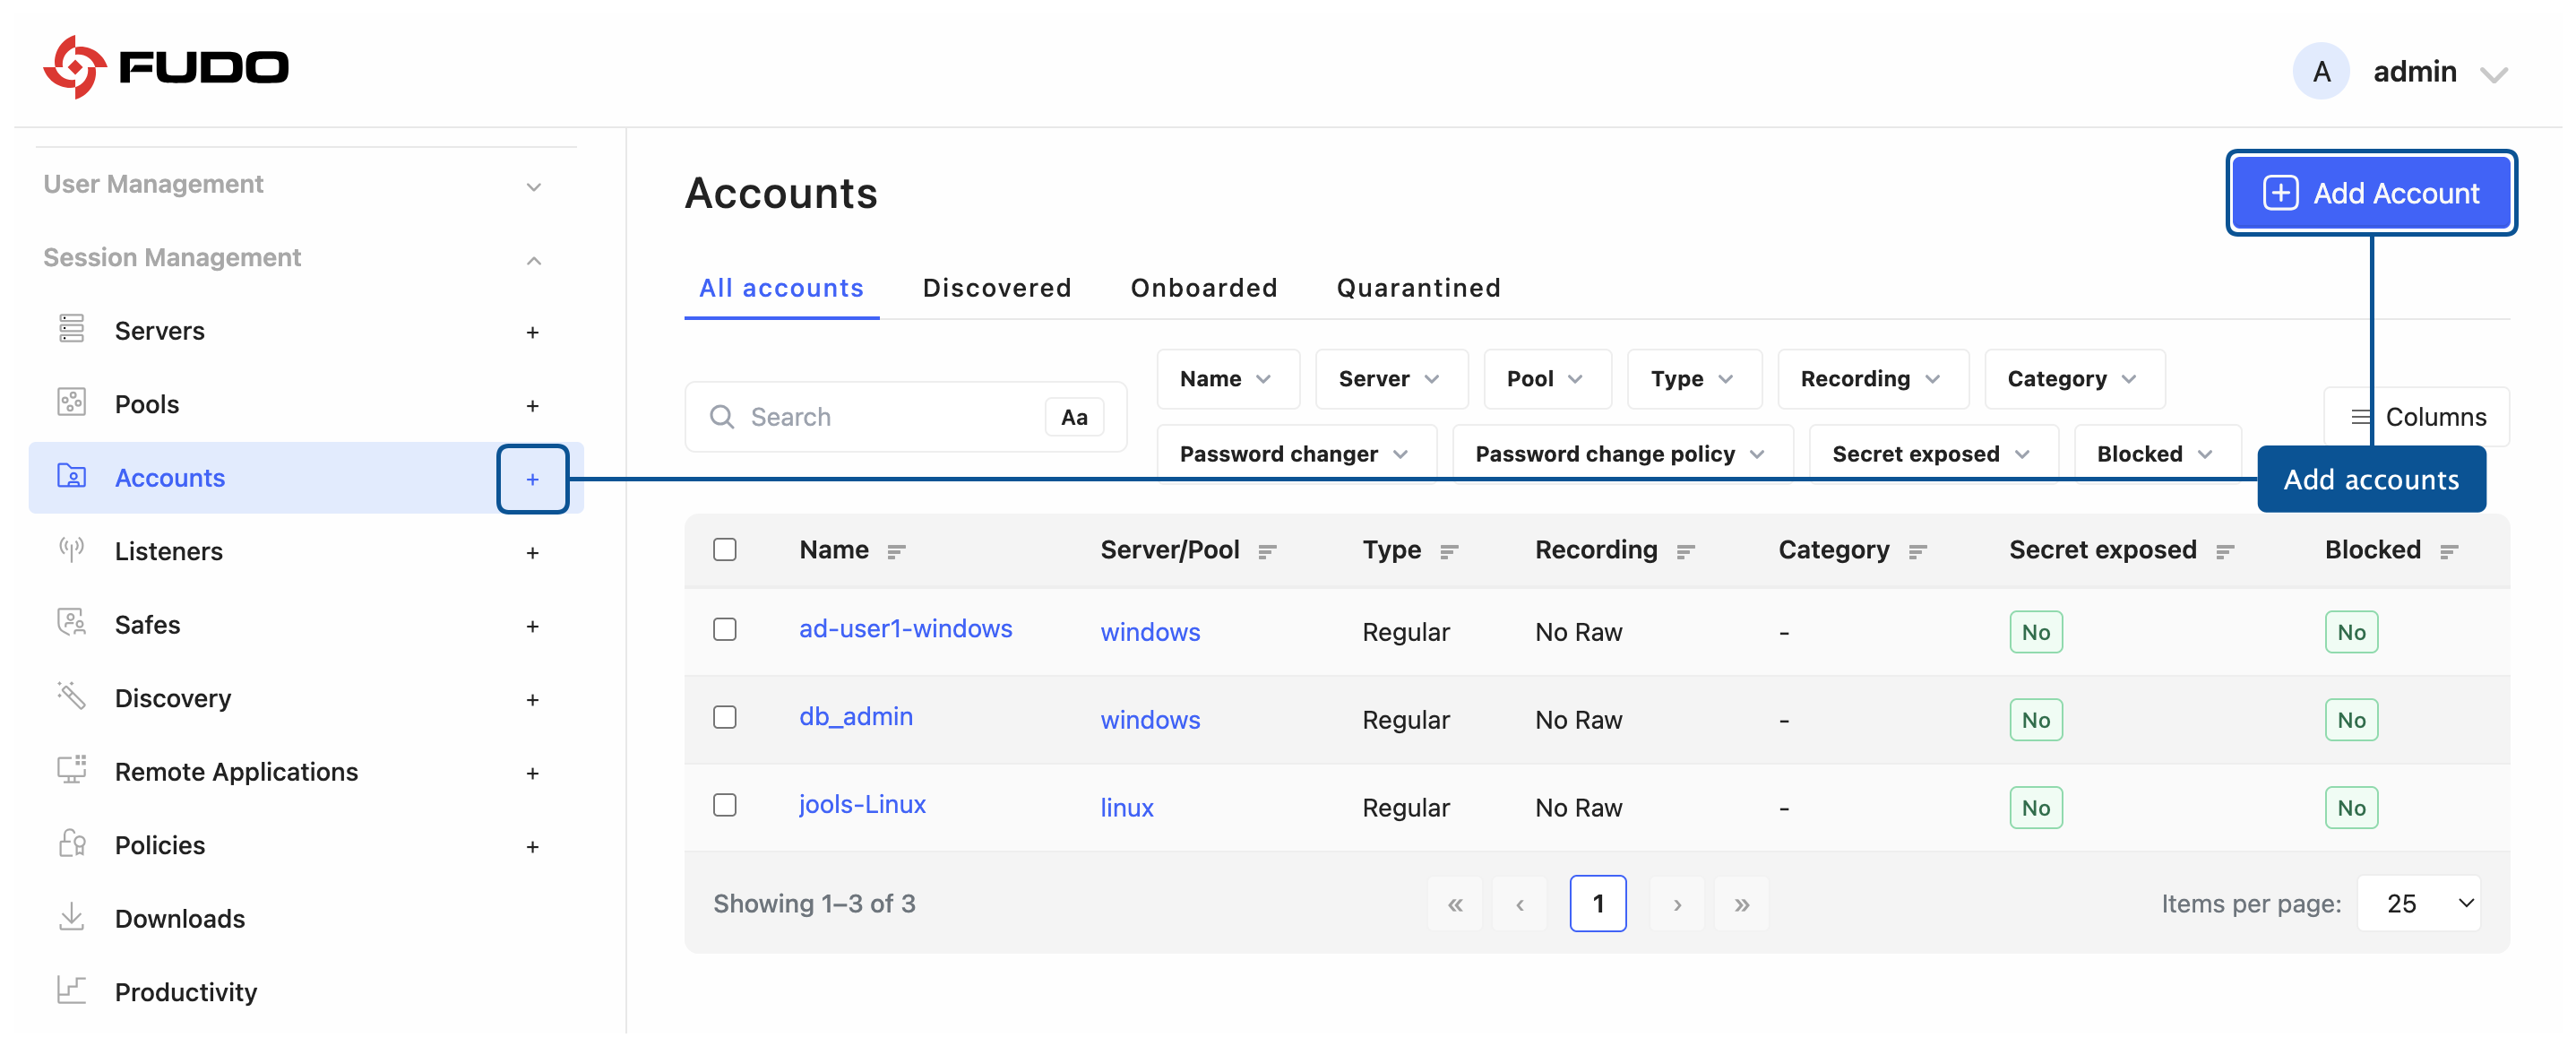Sort by the Type column icon

1448,551
